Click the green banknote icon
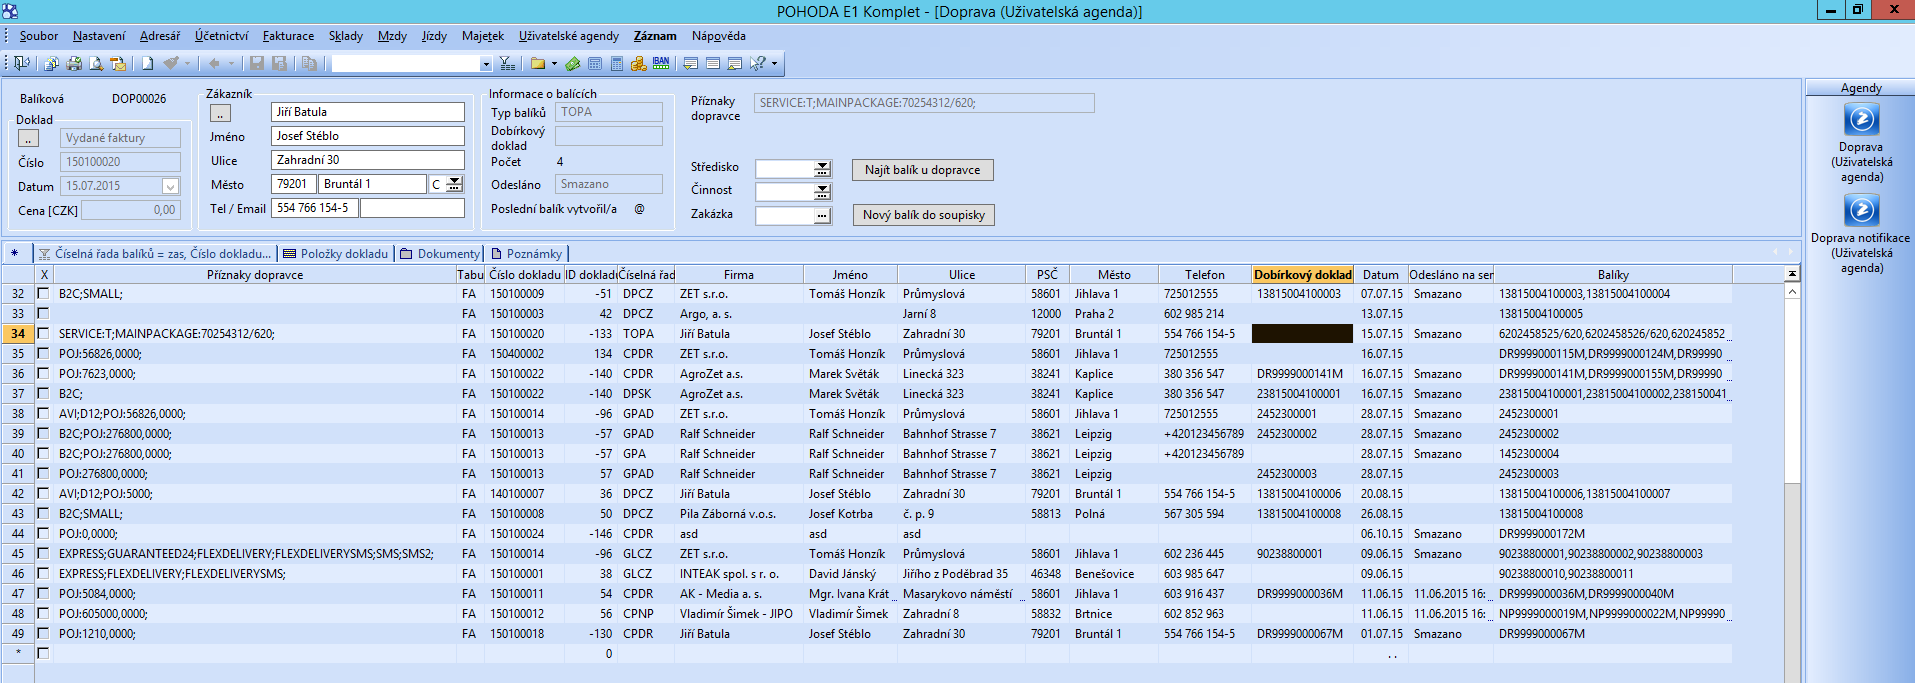Image resolution: width=1915 pixels, height=683 pixels. (x=573, y=63)
